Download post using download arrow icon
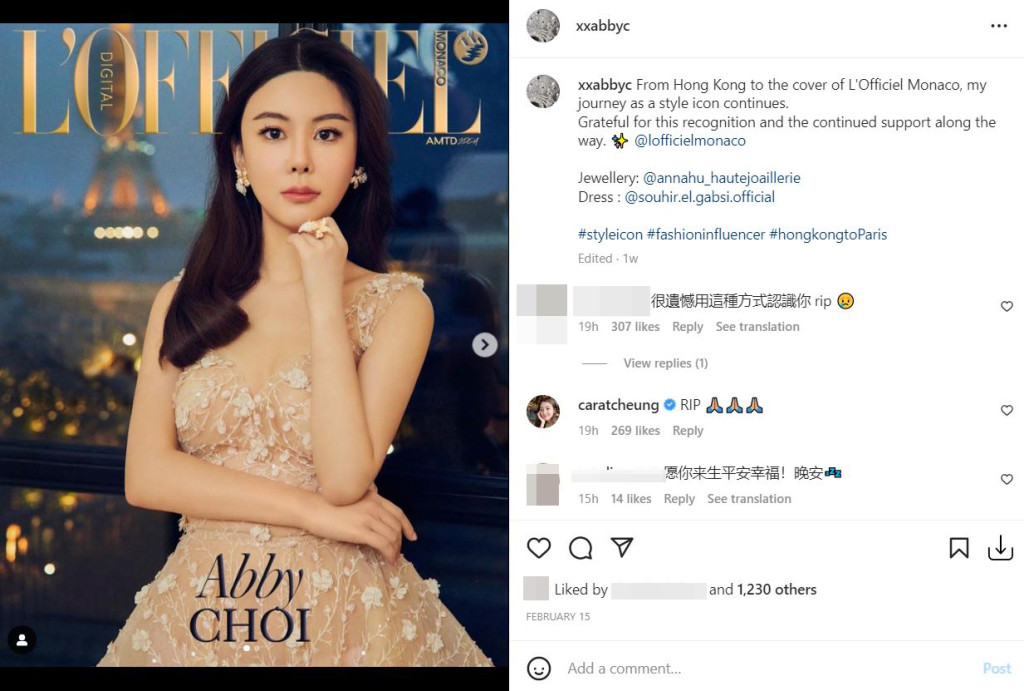The height and width of the screenshot is (691, 1024). click(x=1000, y=548)
